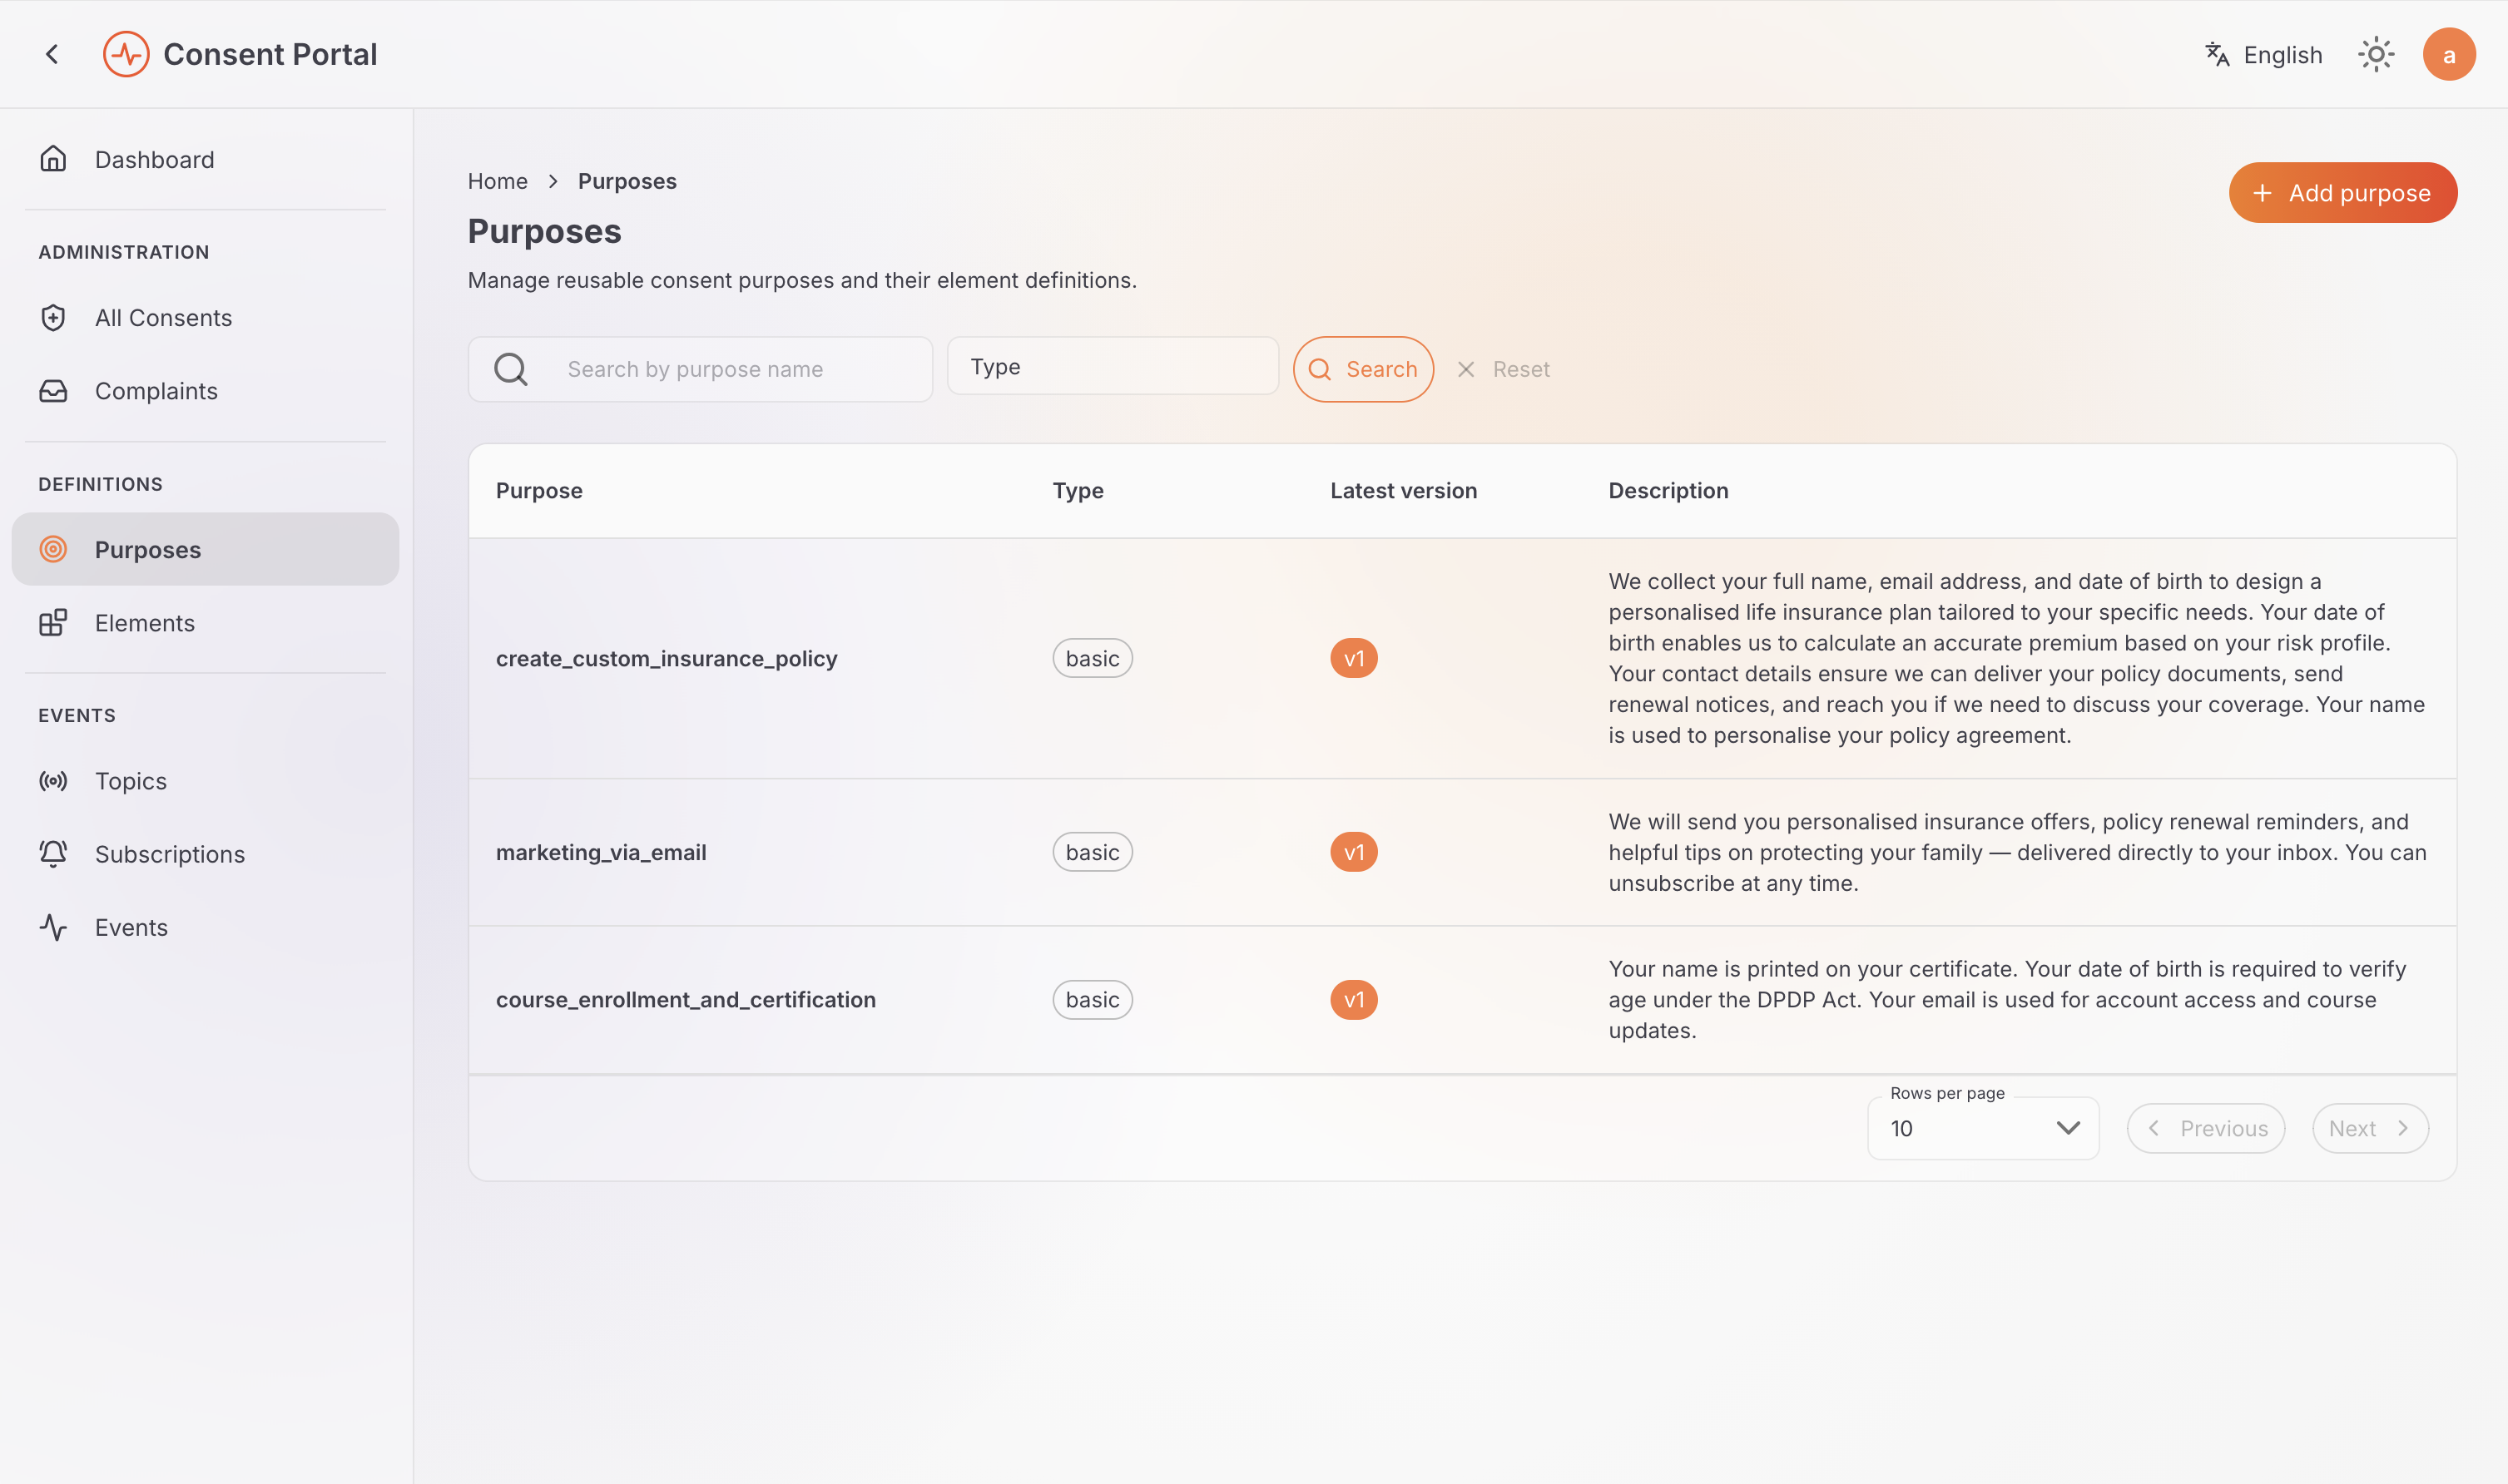
Task: Click the Topics broadcast icon
Action: point(53,780)
